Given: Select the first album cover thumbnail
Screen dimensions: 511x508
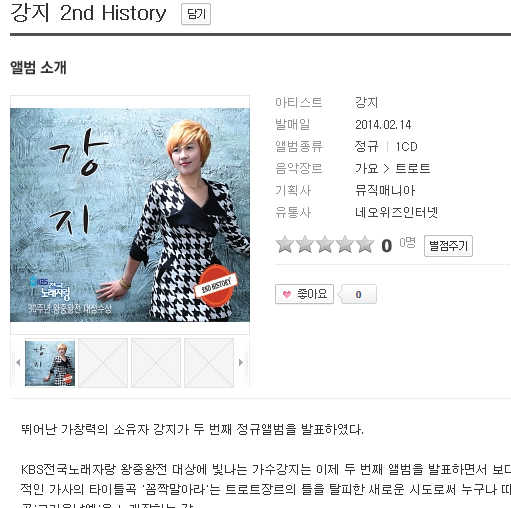Looking at the screenshot, I should (50, 363).
